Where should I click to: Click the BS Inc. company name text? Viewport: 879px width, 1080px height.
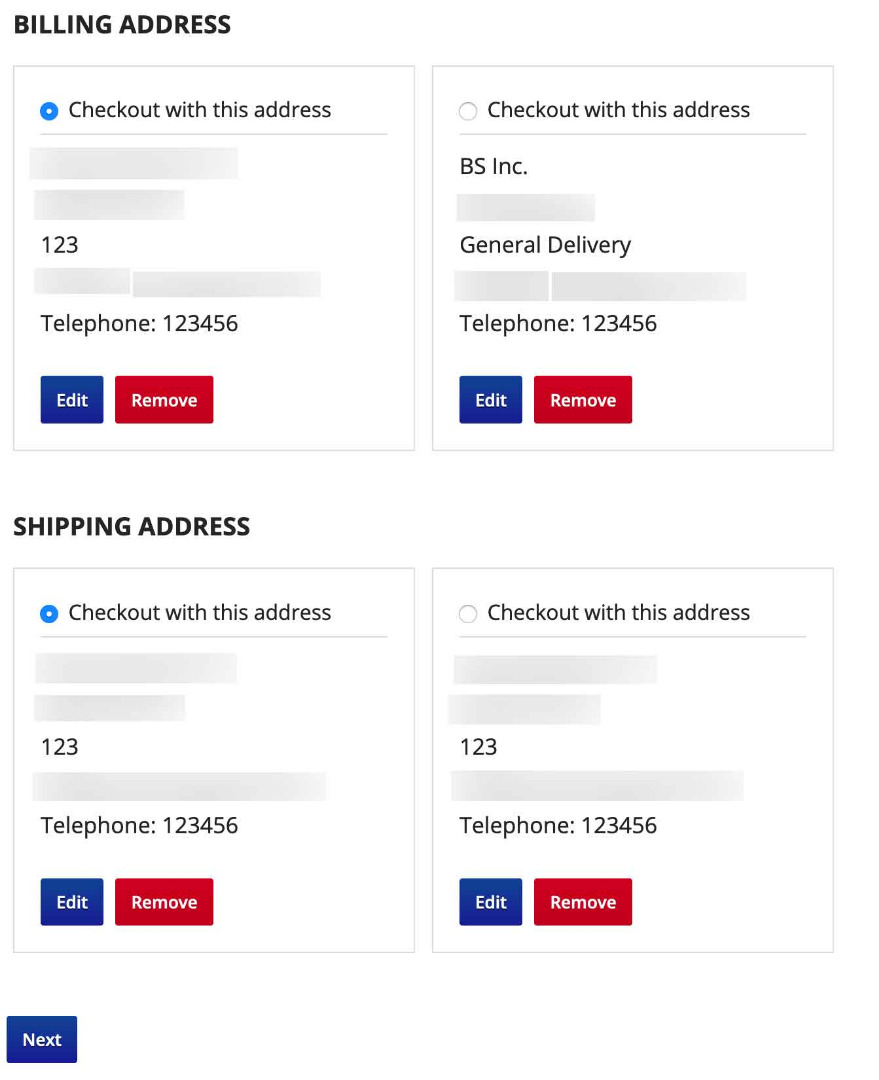click(493, 167)
